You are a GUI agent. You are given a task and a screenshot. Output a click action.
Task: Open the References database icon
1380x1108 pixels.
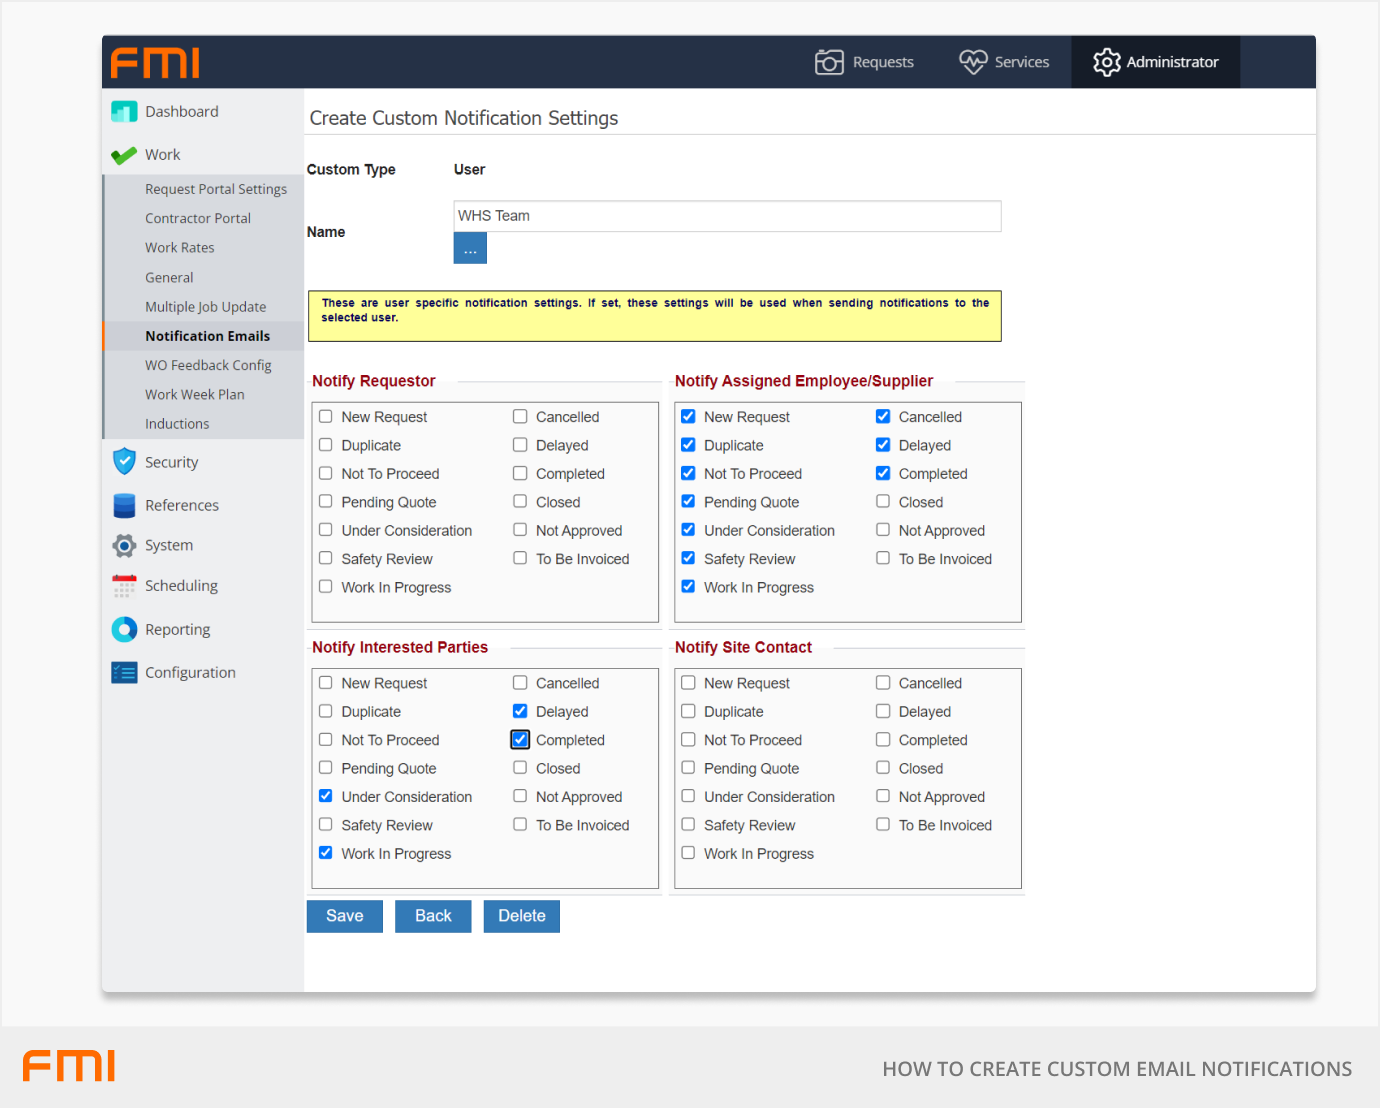pos(124,505)
